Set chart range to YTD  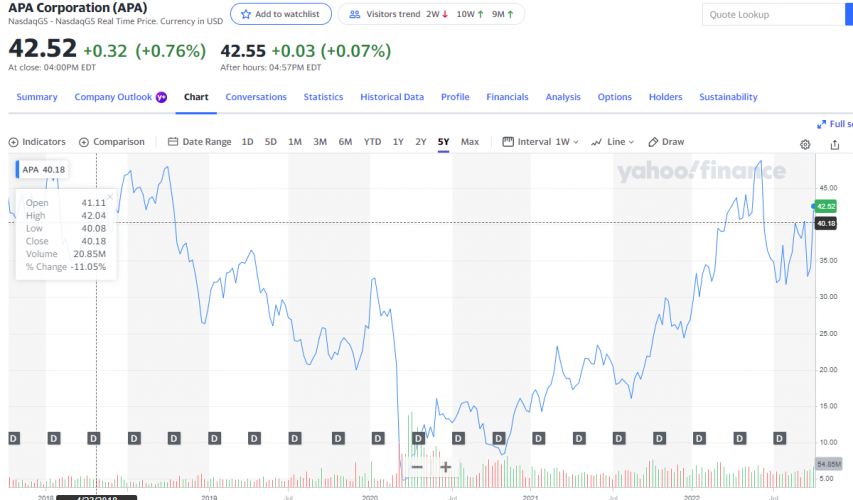pyautogui.click(x=372, y=142)
